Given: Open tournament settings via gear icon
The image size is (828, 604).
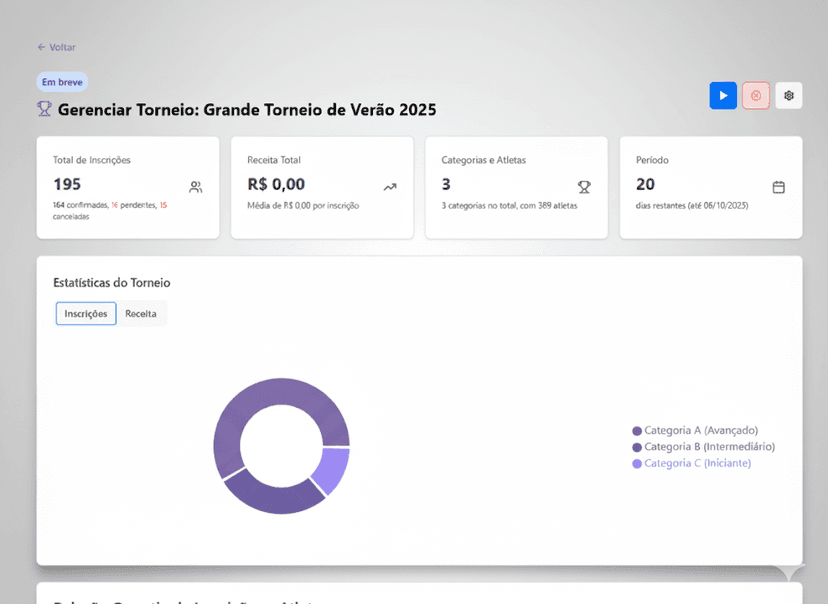Looking at the screenshot, I should (x=788, y=95).
